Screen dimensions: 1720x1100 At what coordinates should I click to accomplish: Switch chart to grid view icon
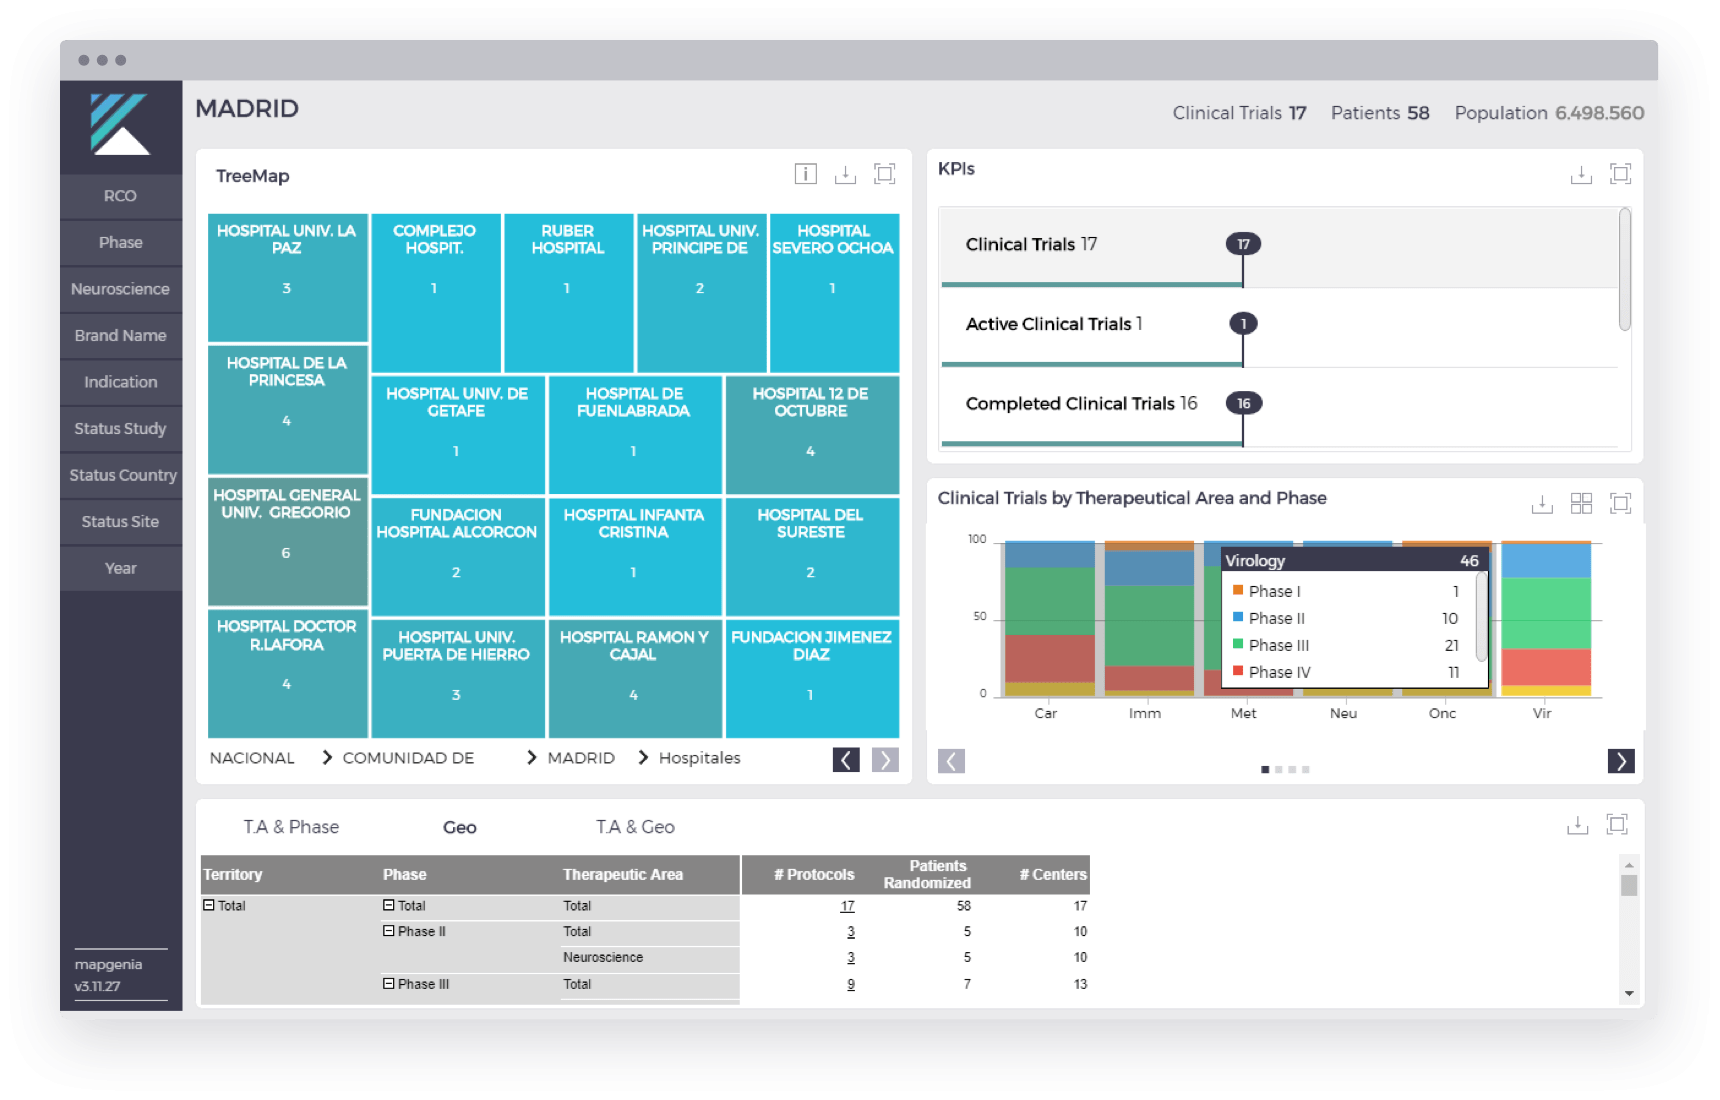1581,503
